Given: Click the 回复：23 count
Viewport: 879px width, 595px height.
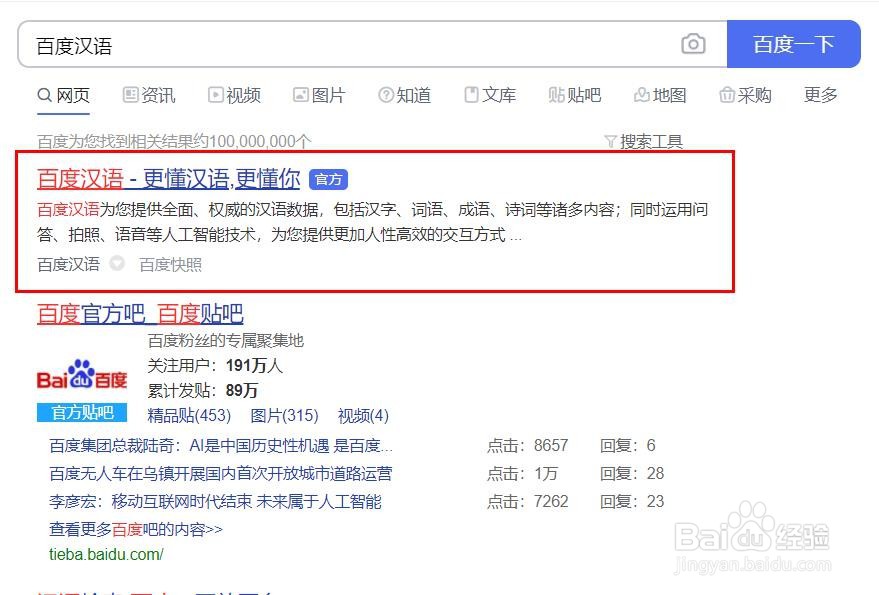Looking at the screenshot, I should [632, 501].
